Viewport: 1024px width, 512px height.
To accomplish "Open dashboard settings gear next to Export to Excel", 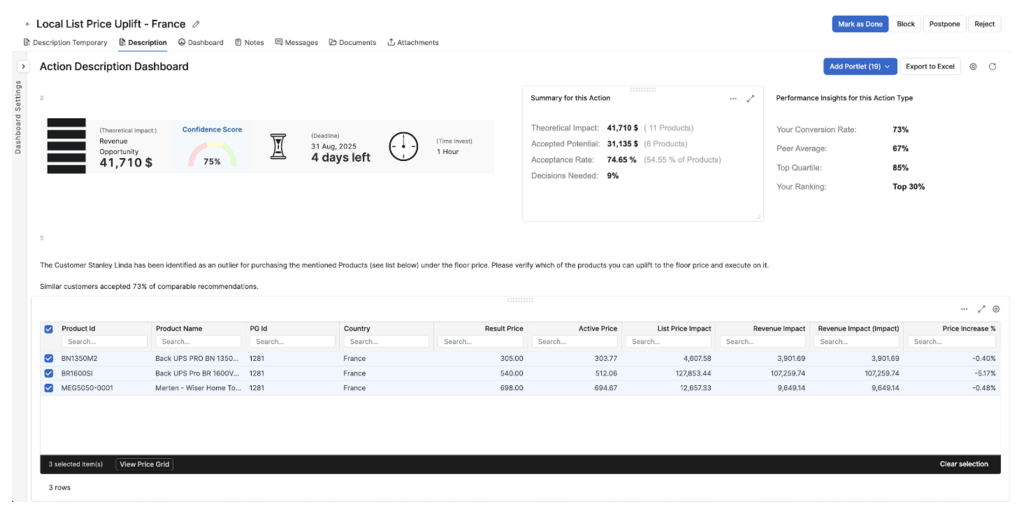I will tap(973, 67).
